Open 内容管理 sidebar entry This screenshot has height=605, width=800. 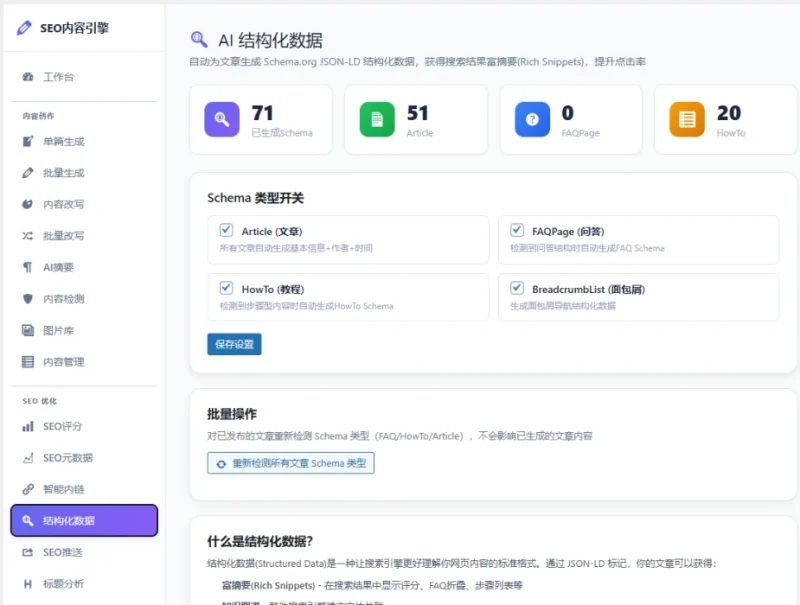84,362
